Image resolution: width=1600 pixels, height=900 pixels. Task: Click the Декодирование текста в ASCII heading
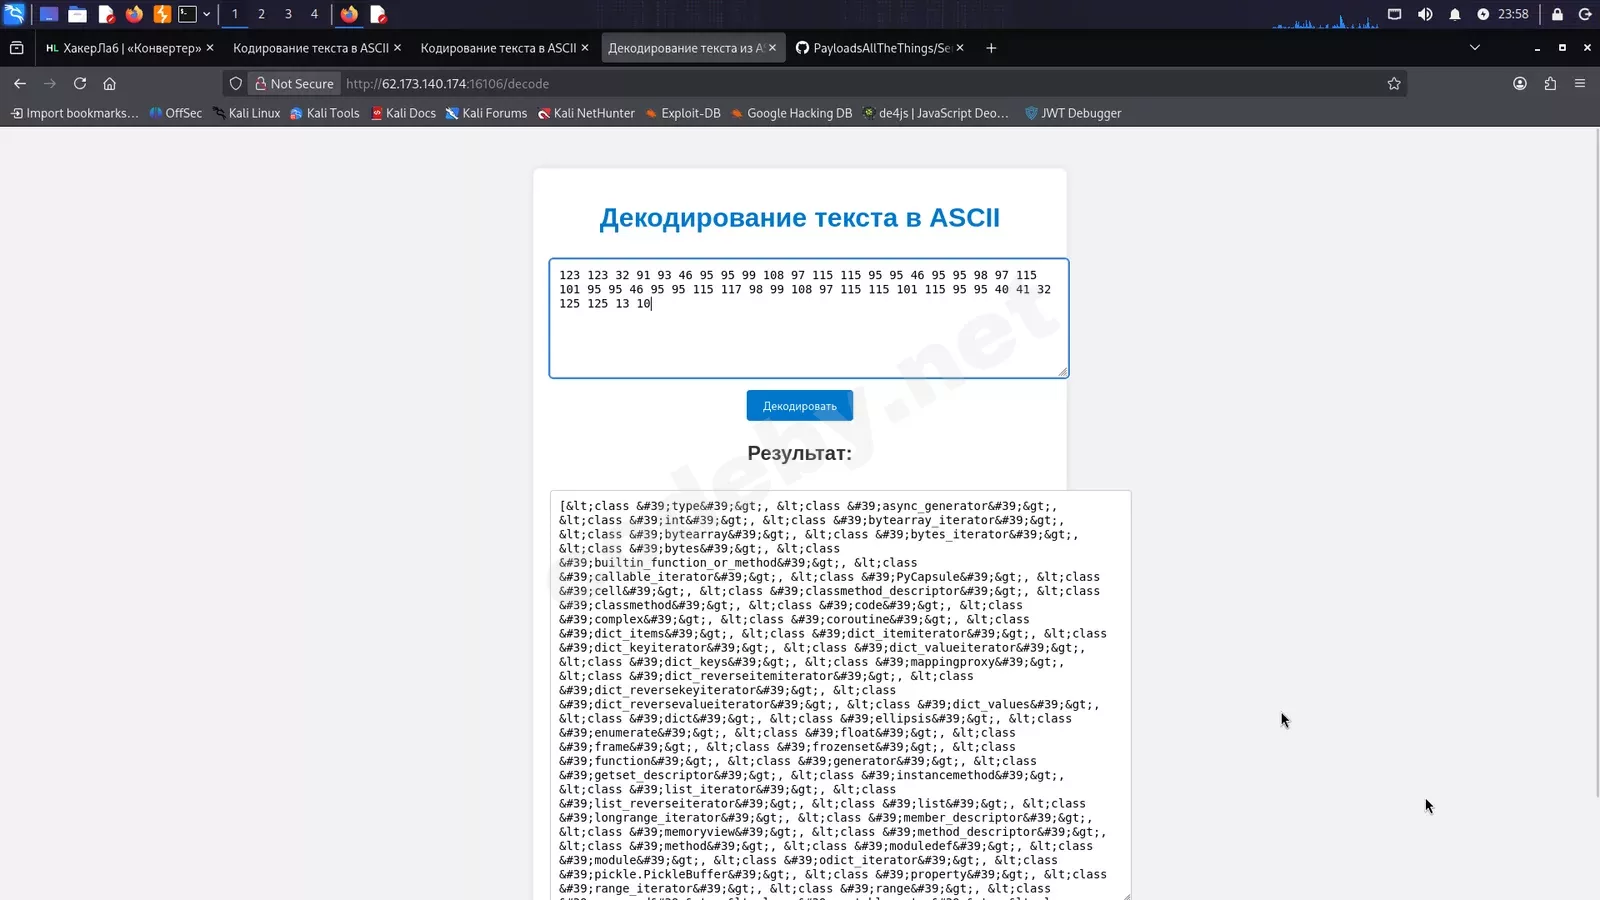click(800, 218)
